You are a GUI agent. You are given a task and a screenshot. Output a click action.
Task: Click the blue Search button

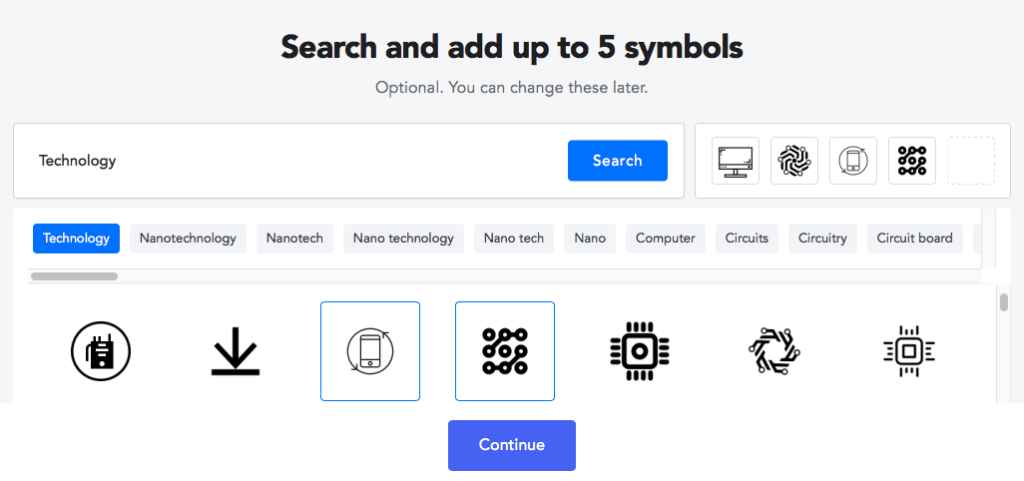tap(618, 161)
